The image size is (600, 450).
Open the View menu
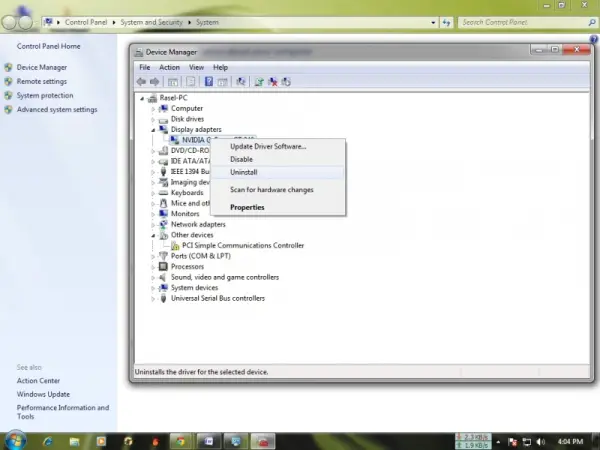[196, 67]
